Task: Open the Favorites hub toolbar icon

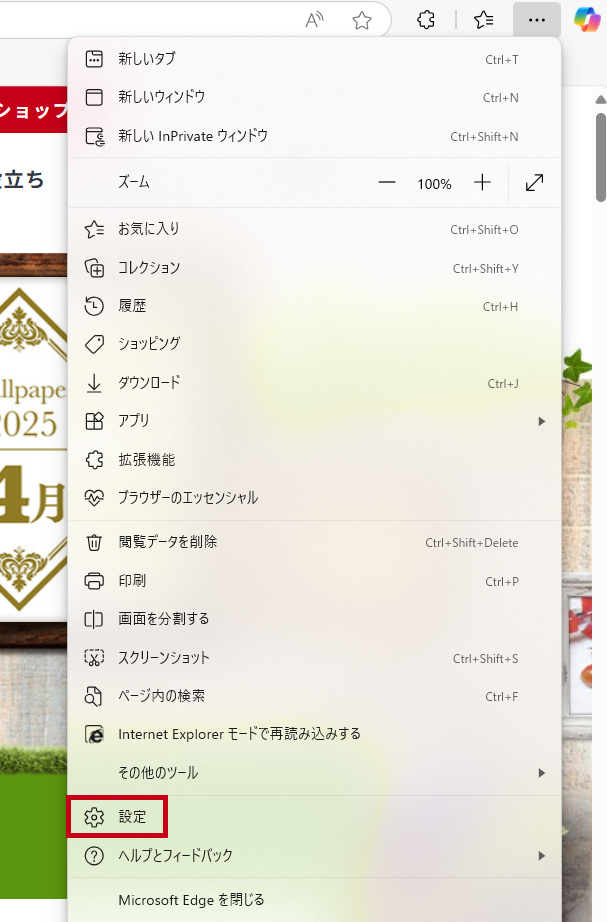Action: click(x=483, y=20)
